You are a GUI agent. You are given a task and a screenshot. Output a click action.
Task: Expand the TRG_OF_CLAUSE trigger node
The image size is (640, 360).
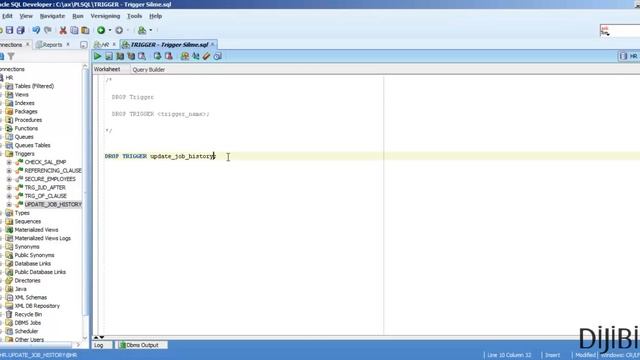[9, 196]
